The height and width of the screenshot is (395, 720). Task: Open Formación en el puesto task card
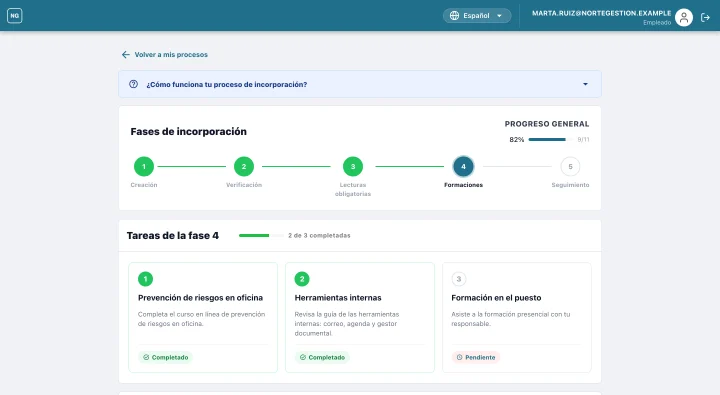pyautogui.click(x=517, y=317)
